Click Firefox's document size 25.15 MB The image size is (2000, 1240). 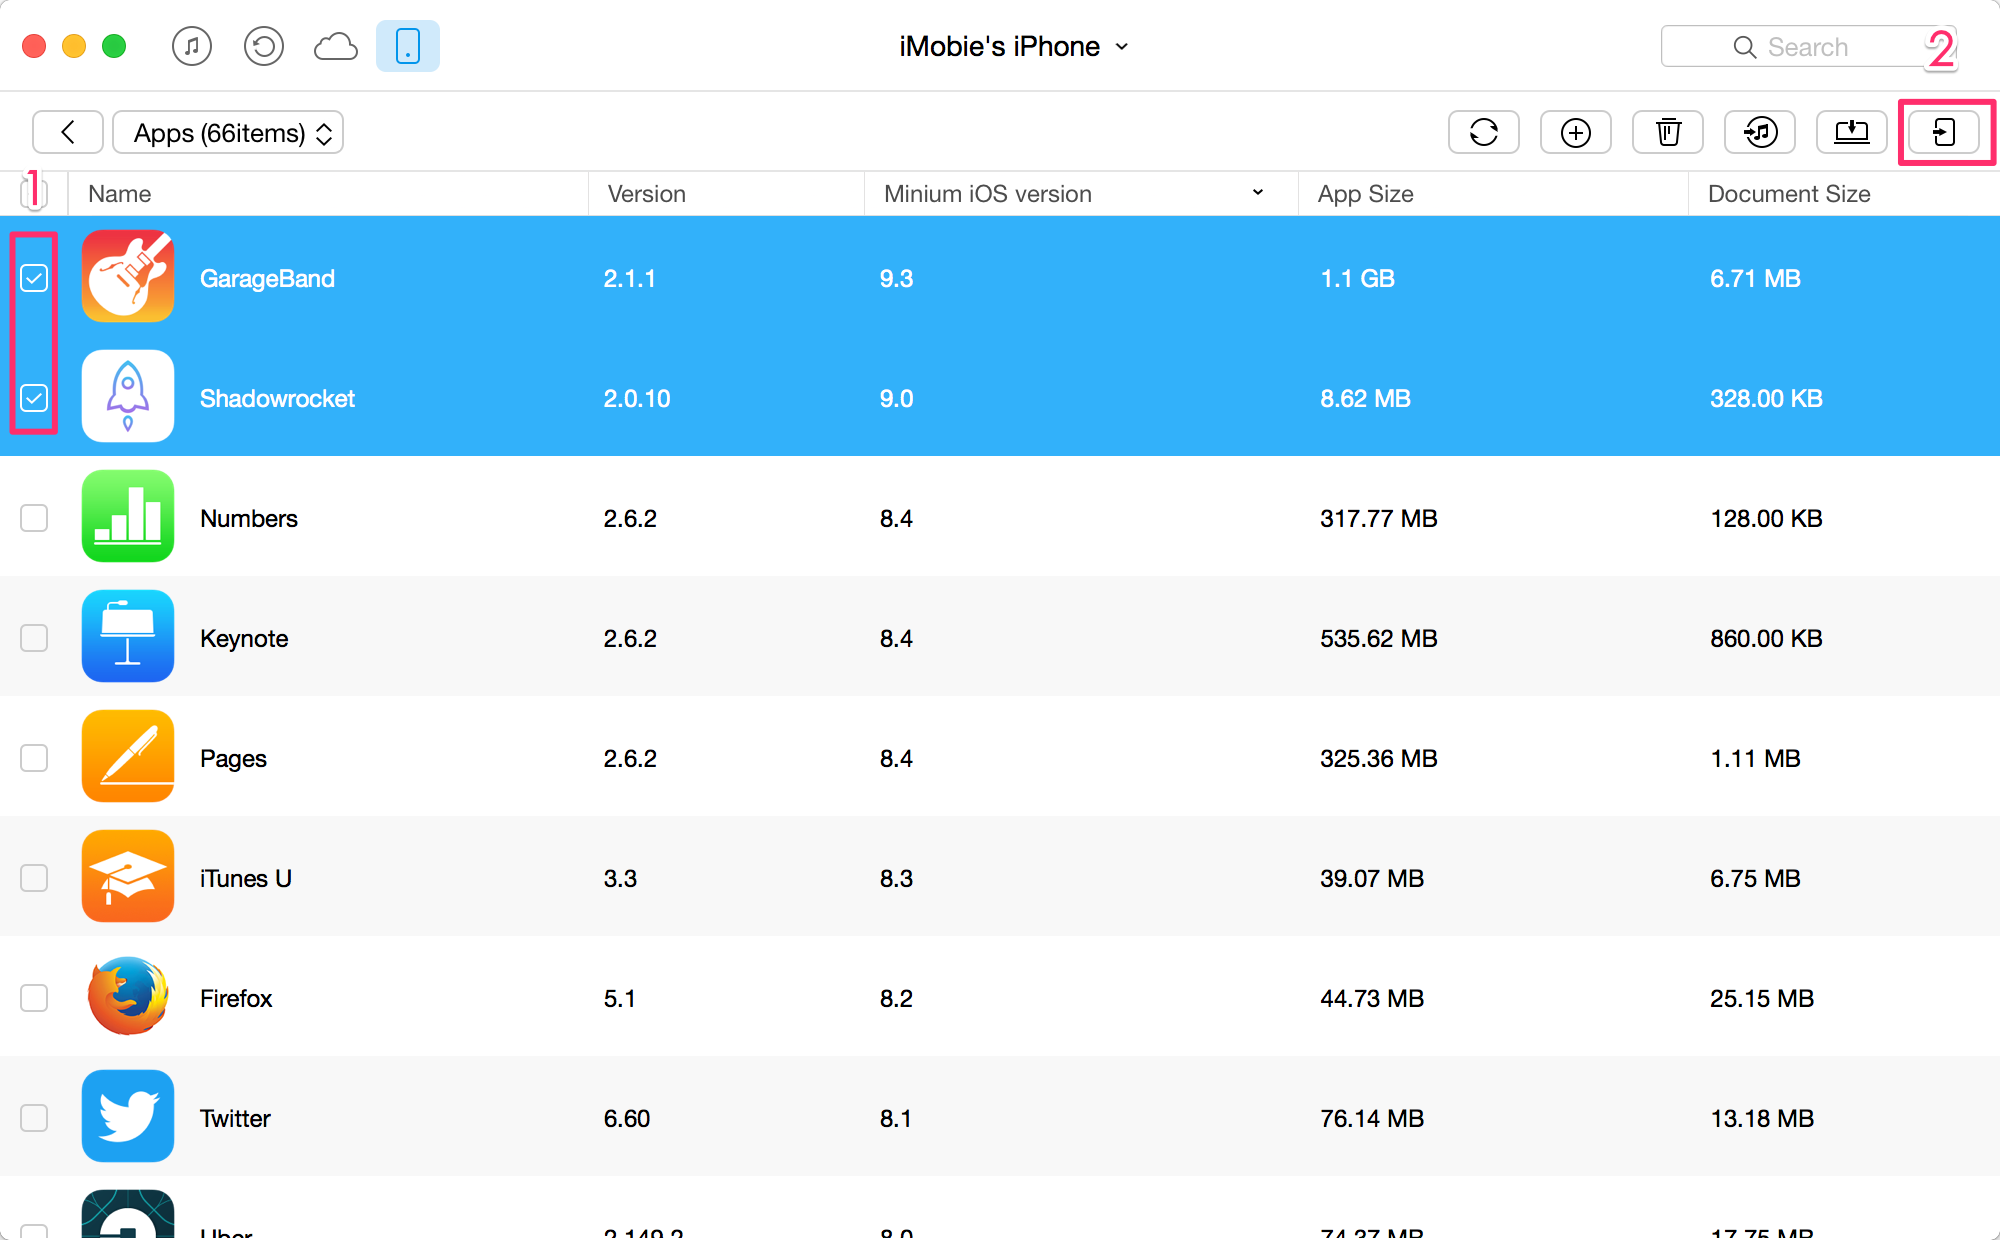click(1762, 998)
